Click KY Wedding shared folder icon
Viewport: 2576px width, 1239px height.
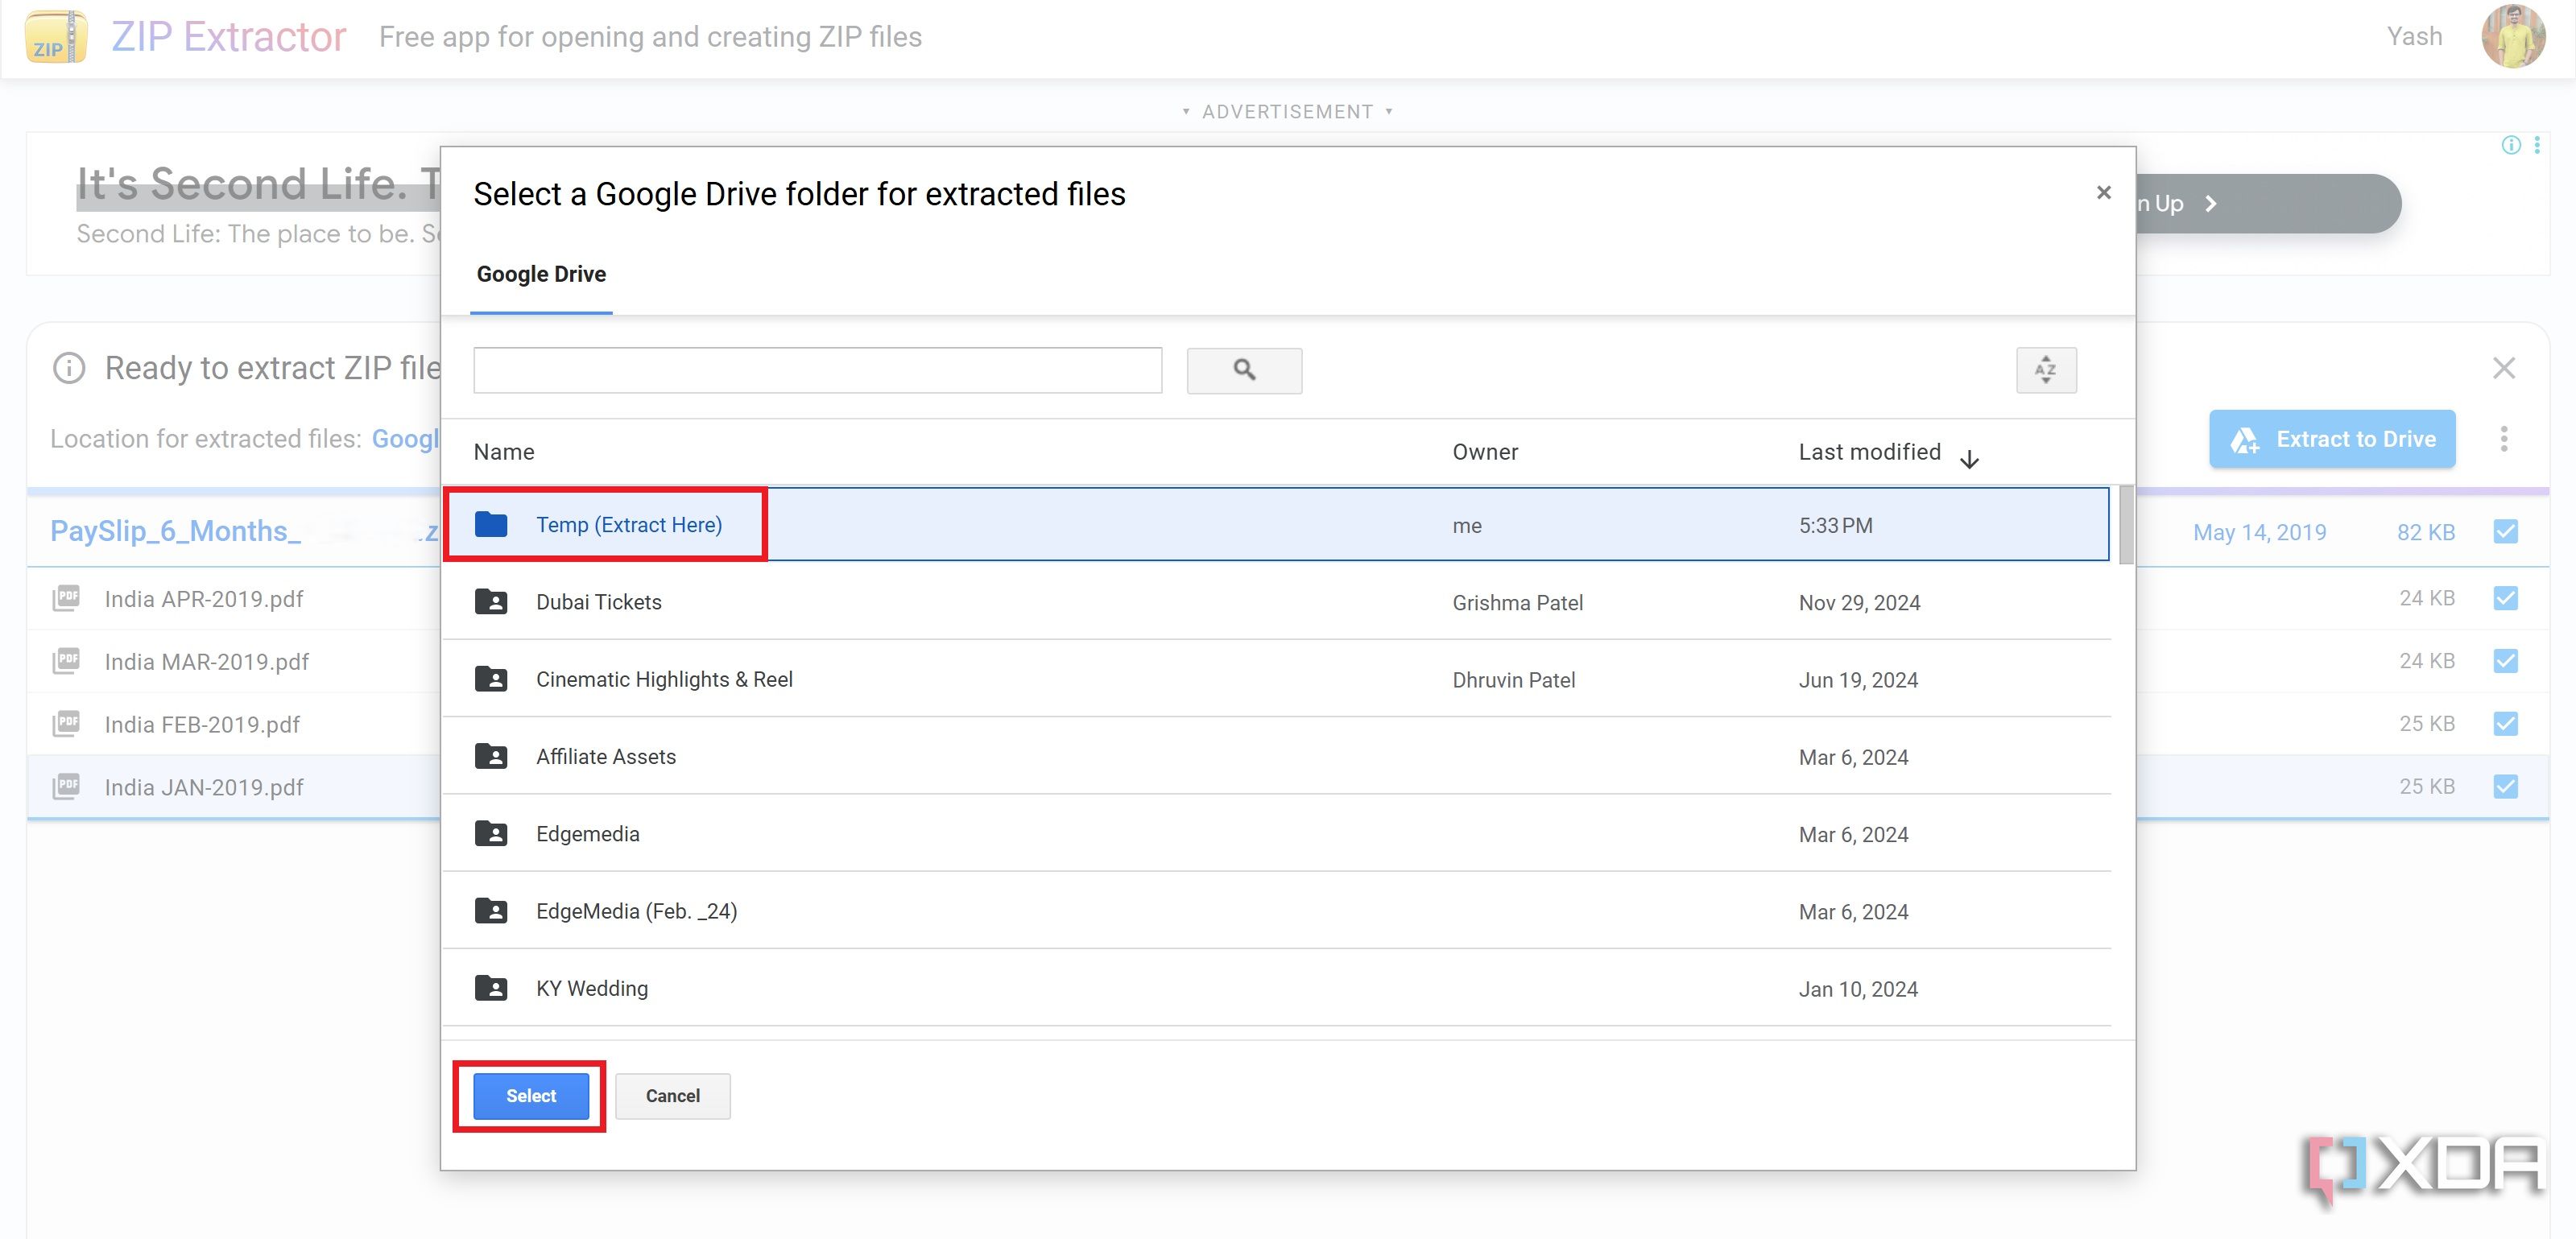(x=490, y=988)
